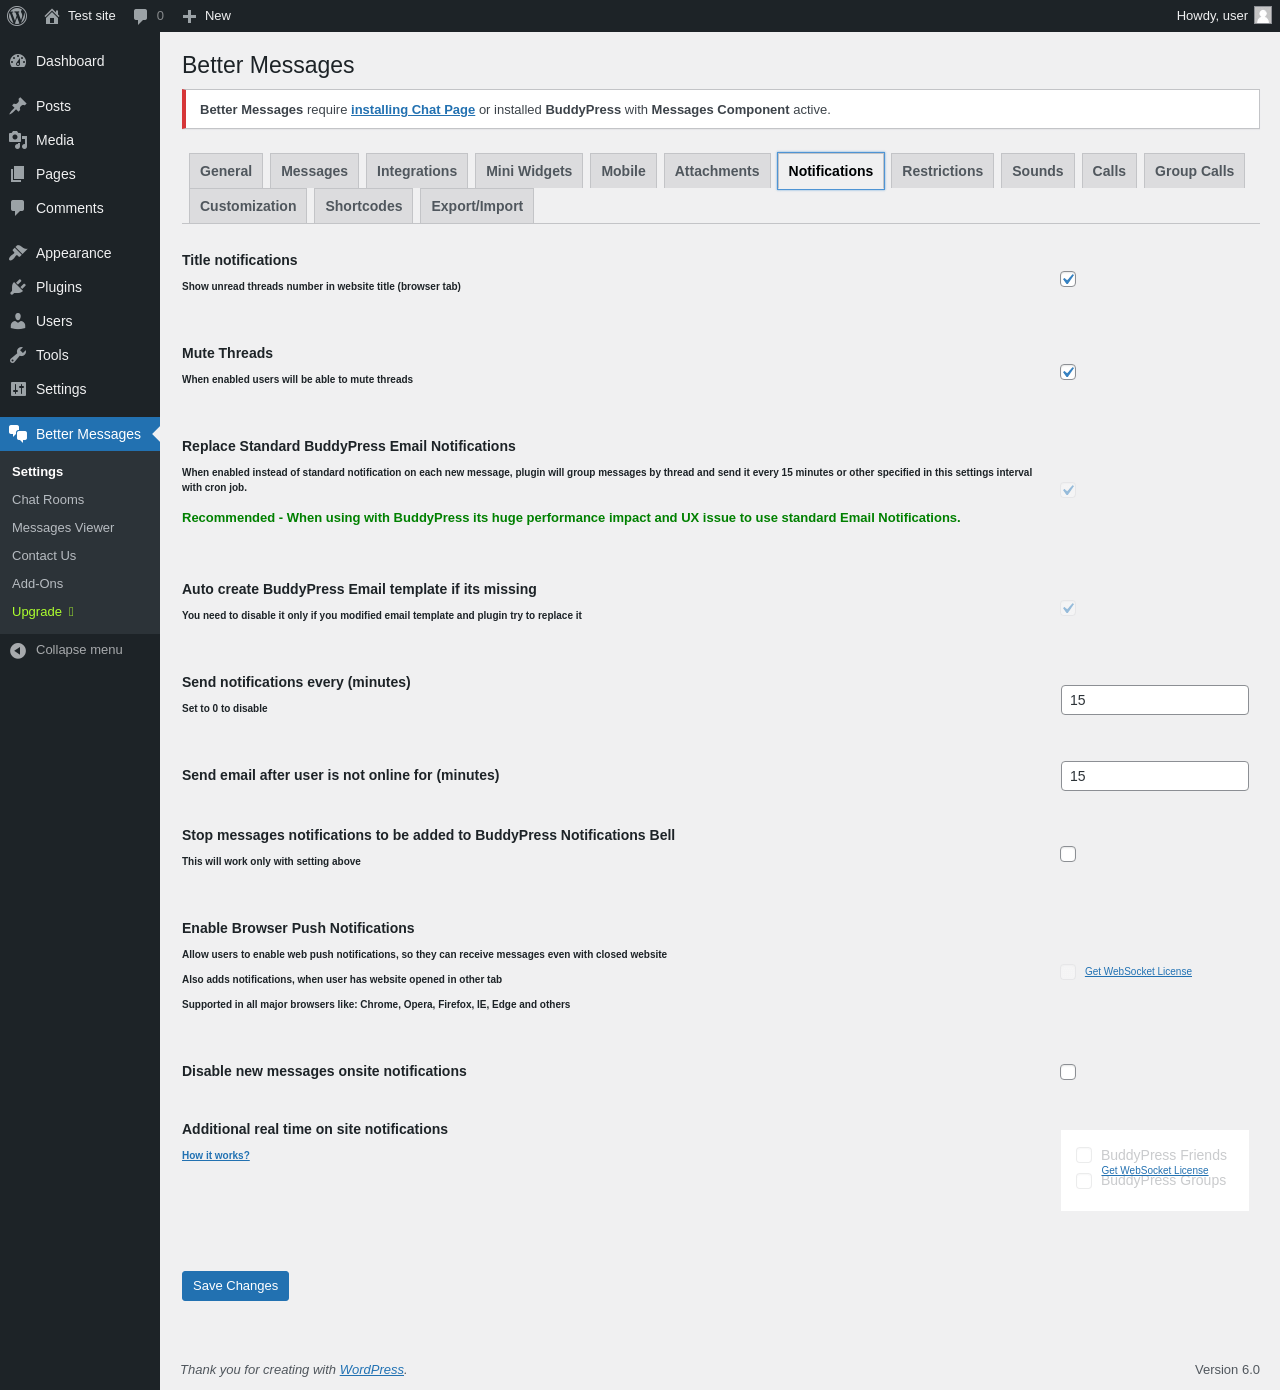Select the Mobile tab
Viewport: 1280px width, 1390px height.
pos(623,171)
